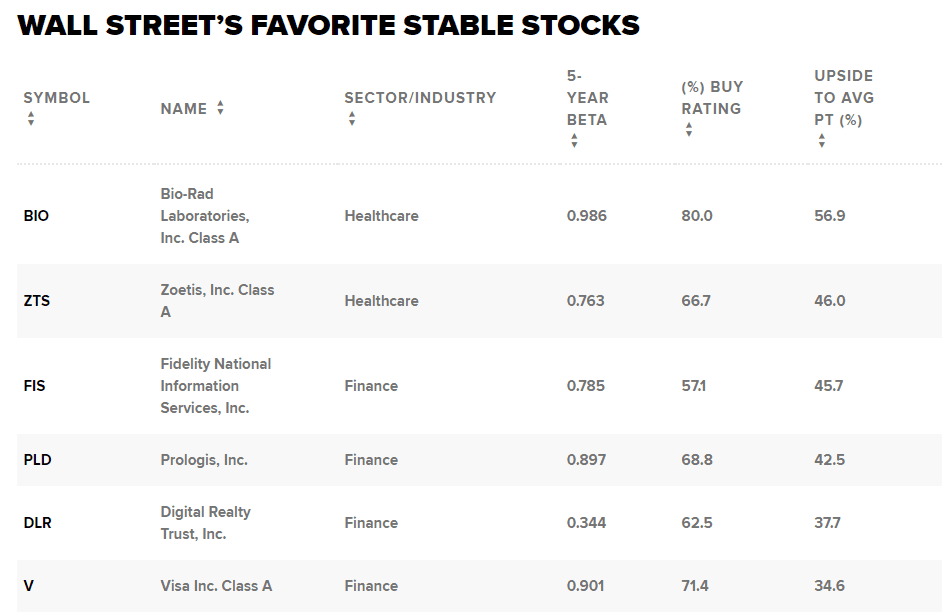Click the SECTOR/INDUSTRY column header

click(x=420, y=98)
